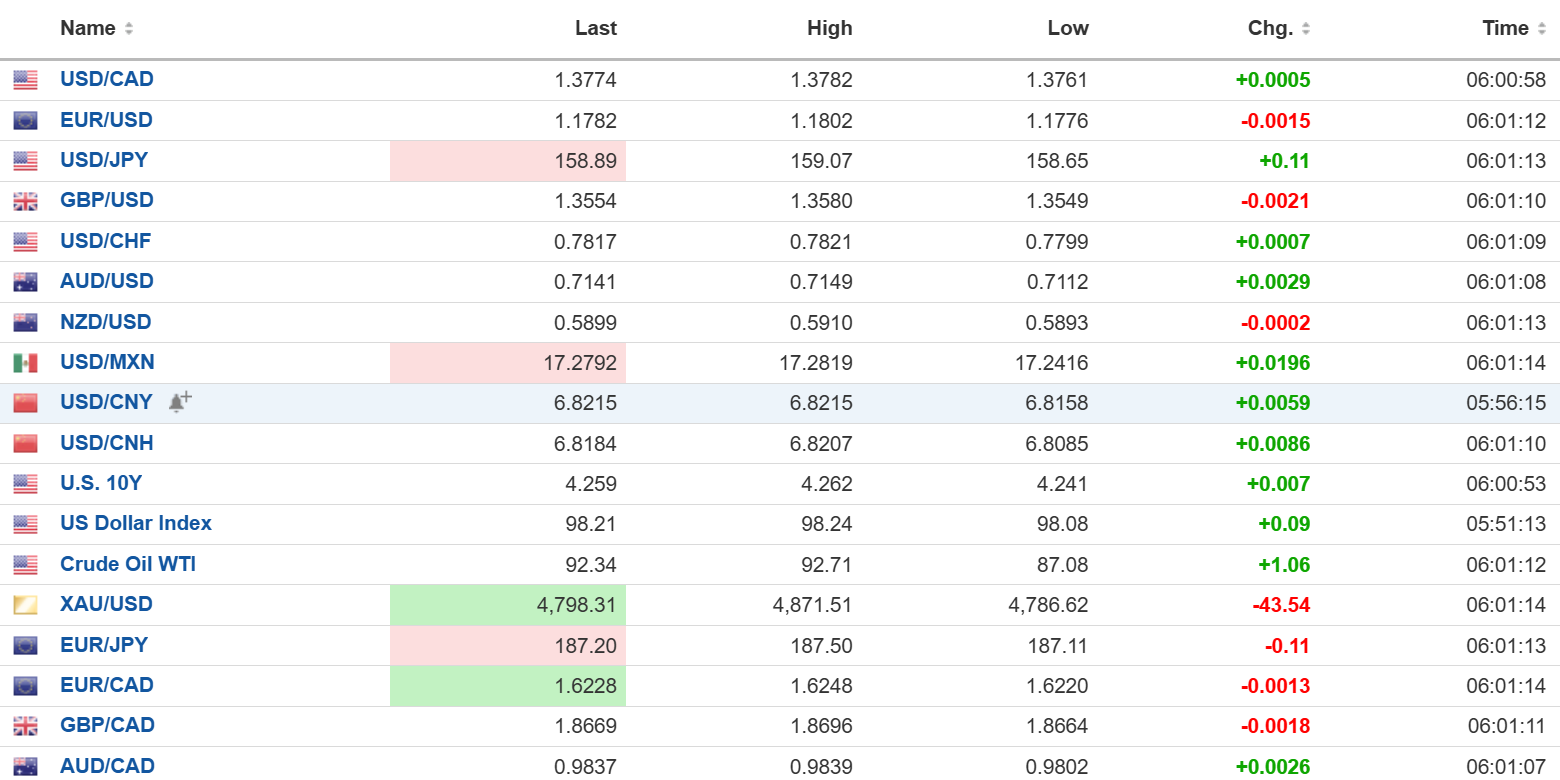Click the High column header
This screenshot has width=1560, height=780.
click(829, 29)
